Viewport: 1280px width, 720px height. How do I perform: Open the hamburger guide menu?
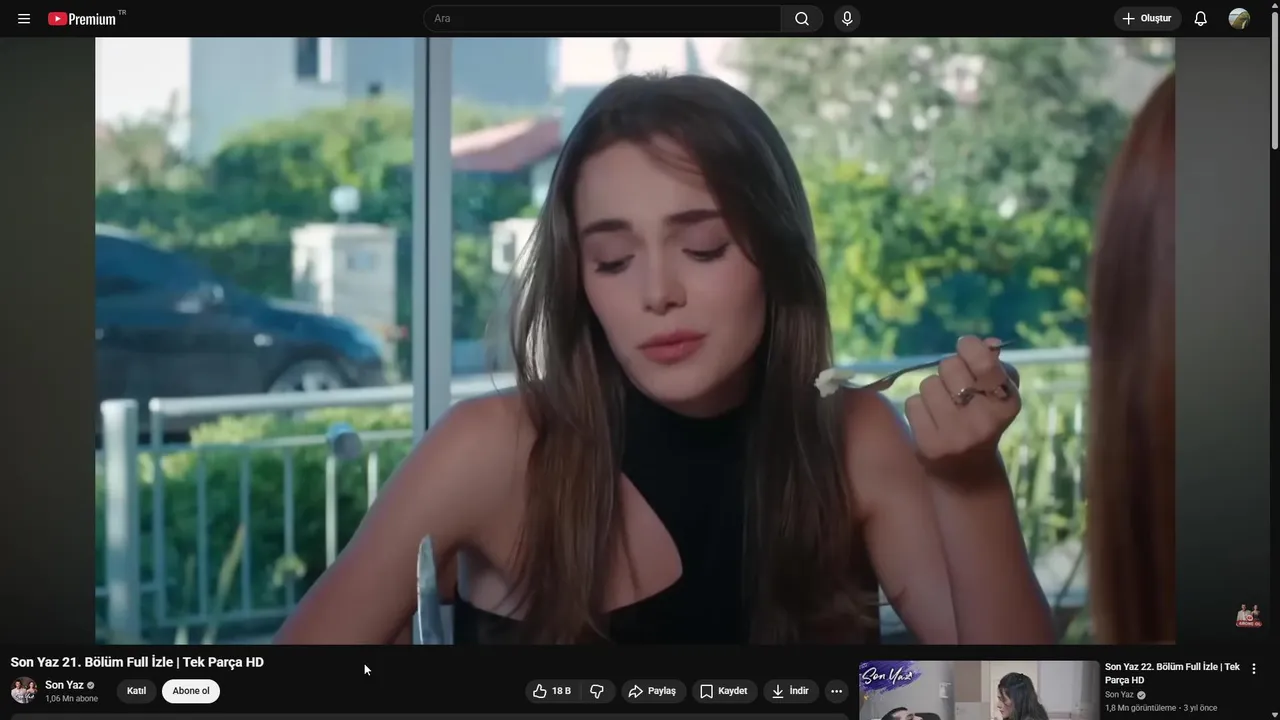pyautogui.click(x=24, y=19)
